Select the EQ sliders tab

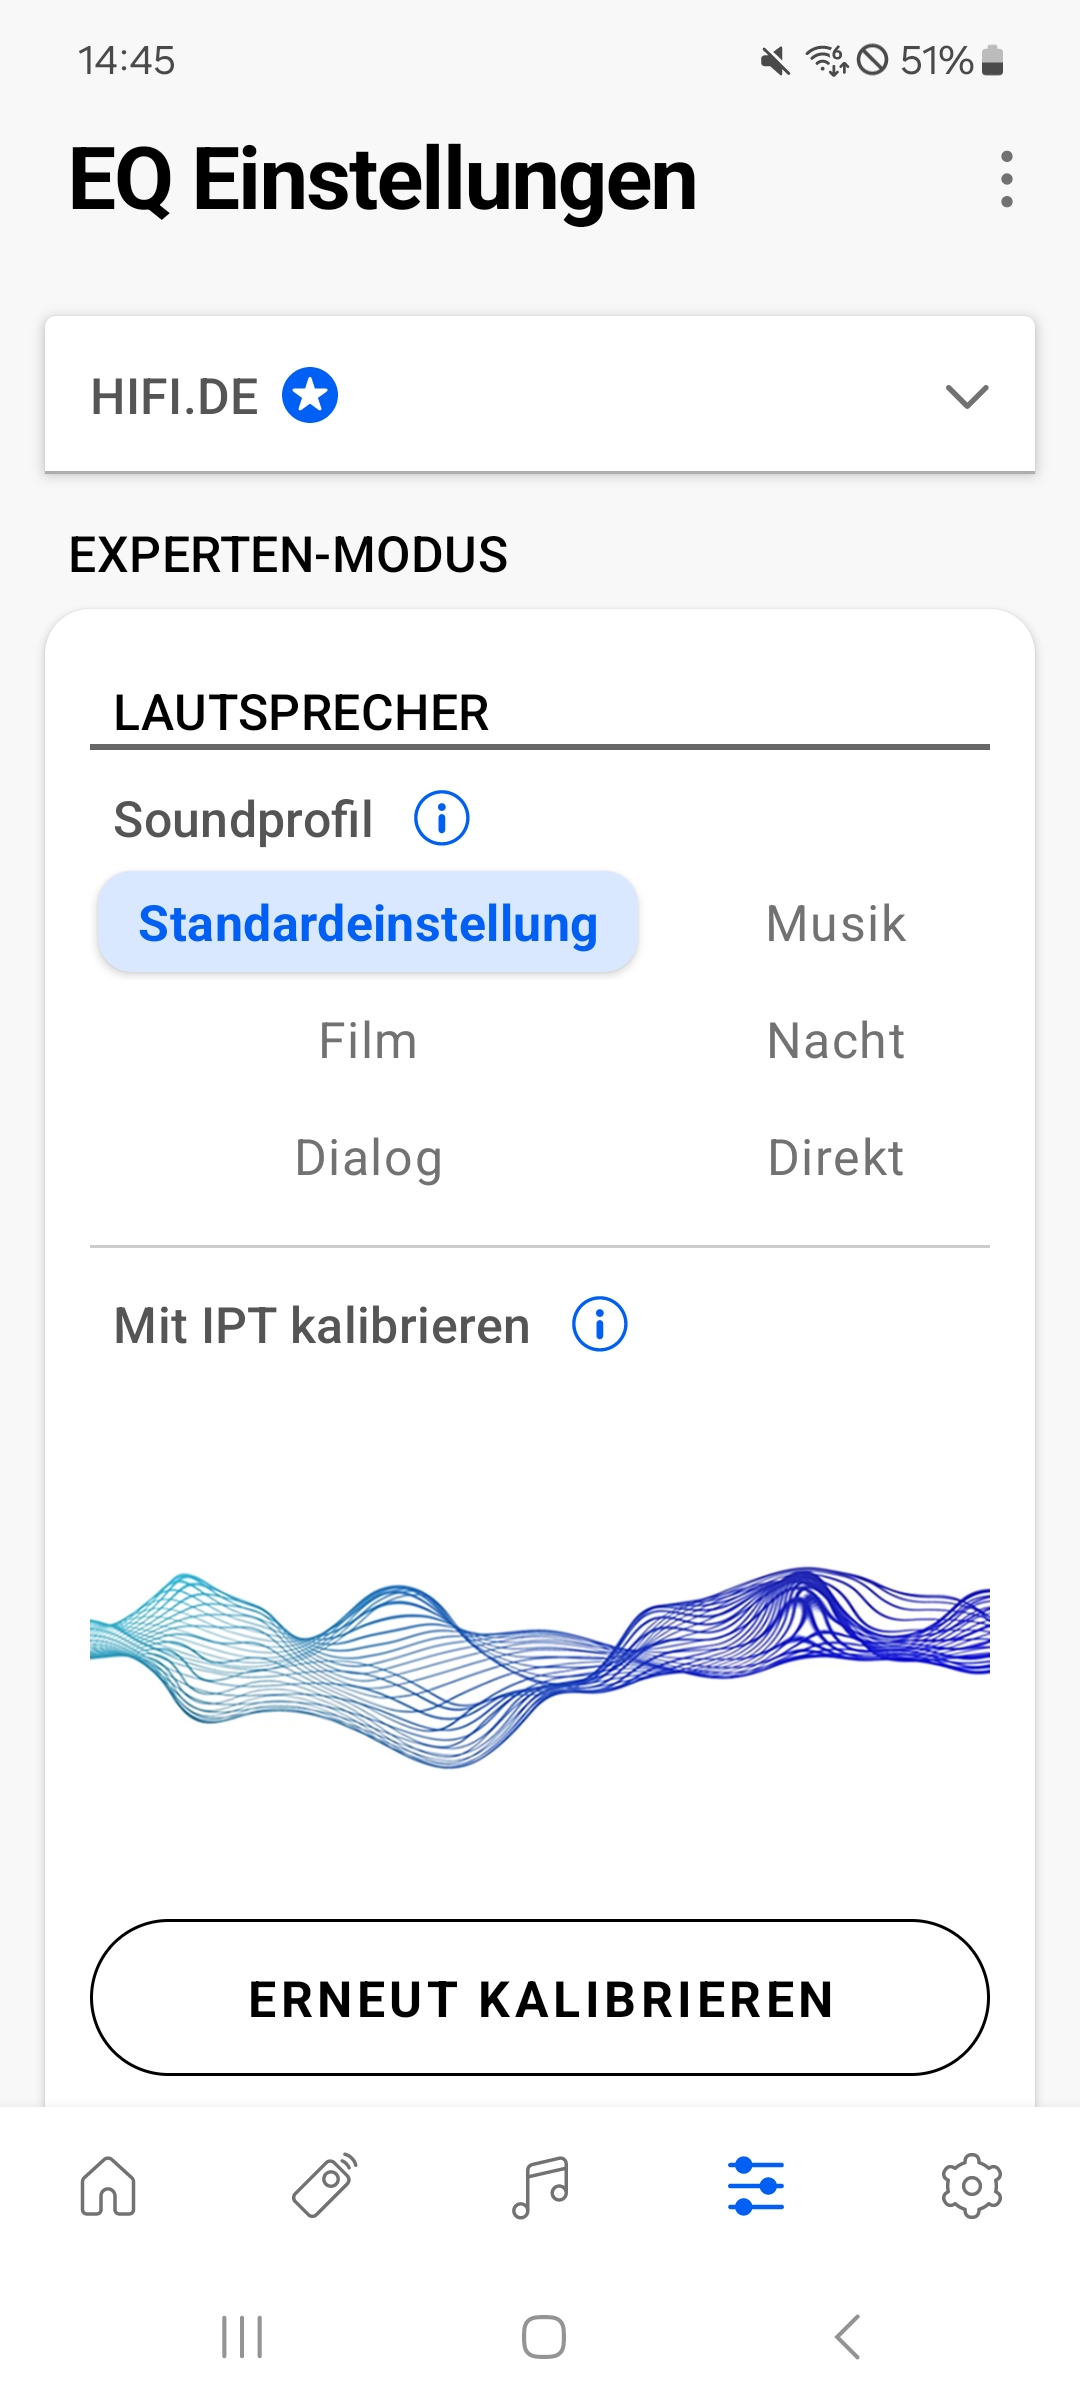(756, 2186)
